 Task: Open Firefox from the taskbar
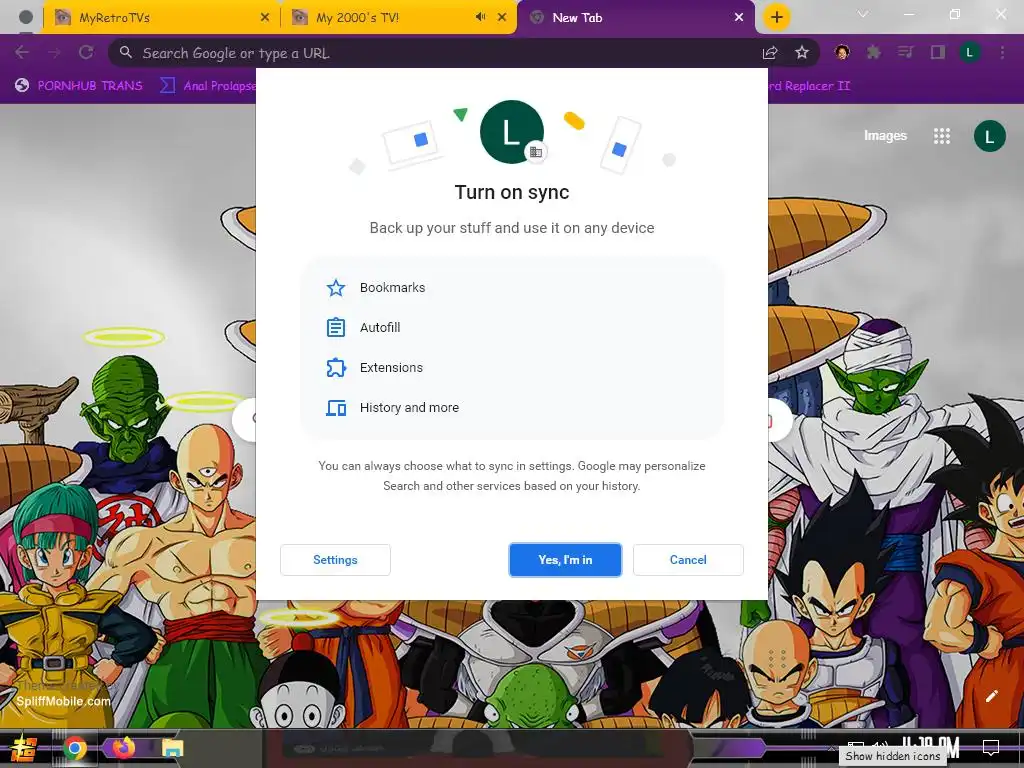[123, 748]
